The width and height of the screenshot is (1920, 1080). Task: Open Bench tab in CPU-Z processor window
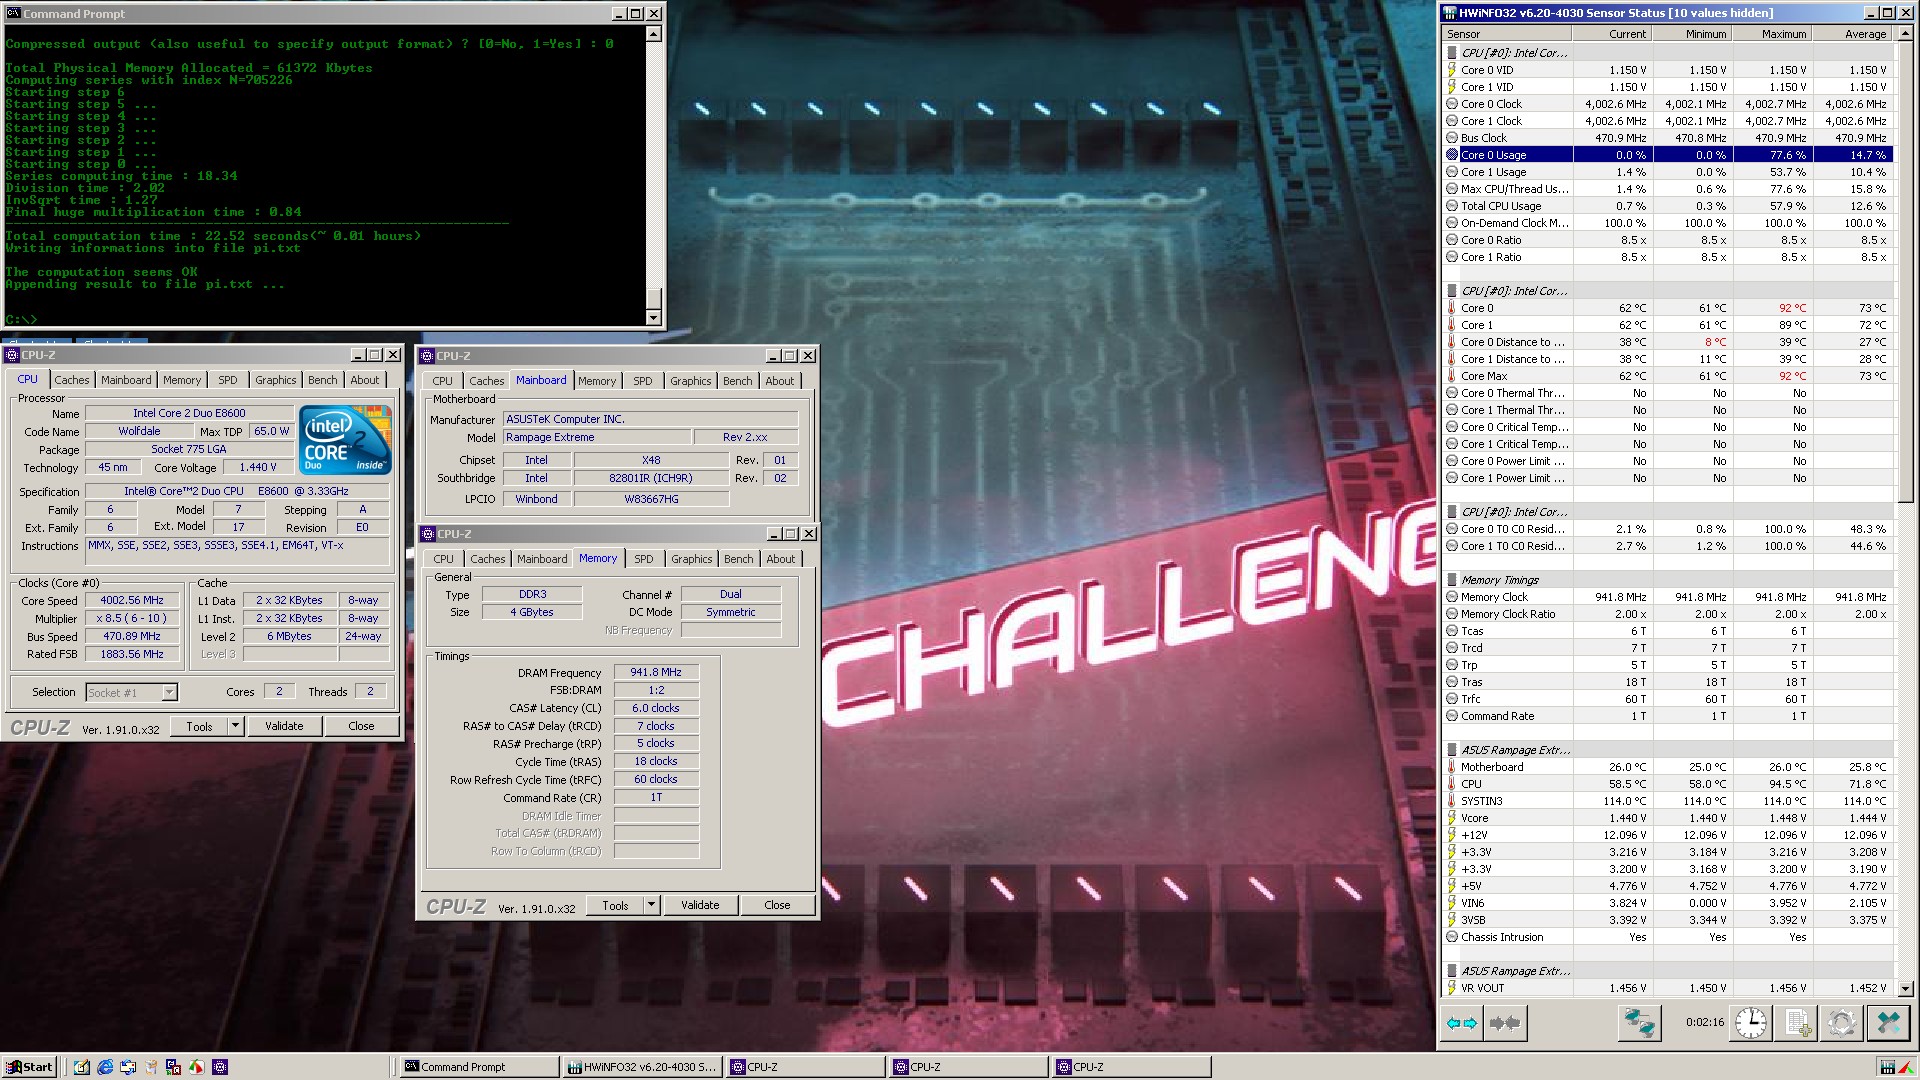coord(322,380)
